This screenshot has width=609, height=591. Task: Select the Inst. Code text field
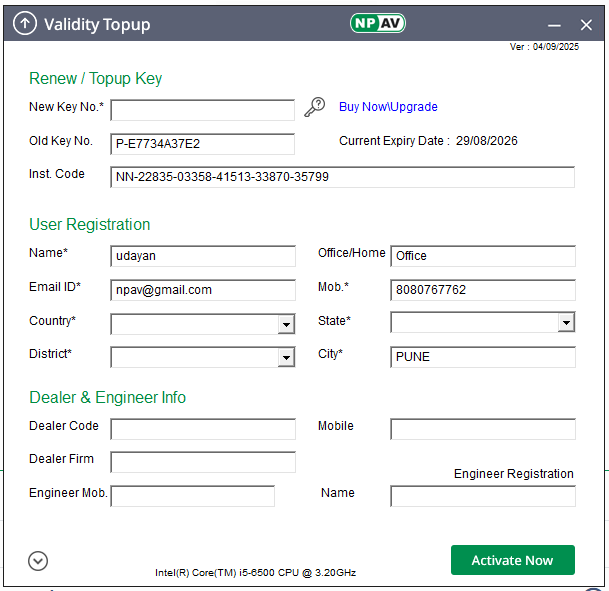[x=342, y=177]
